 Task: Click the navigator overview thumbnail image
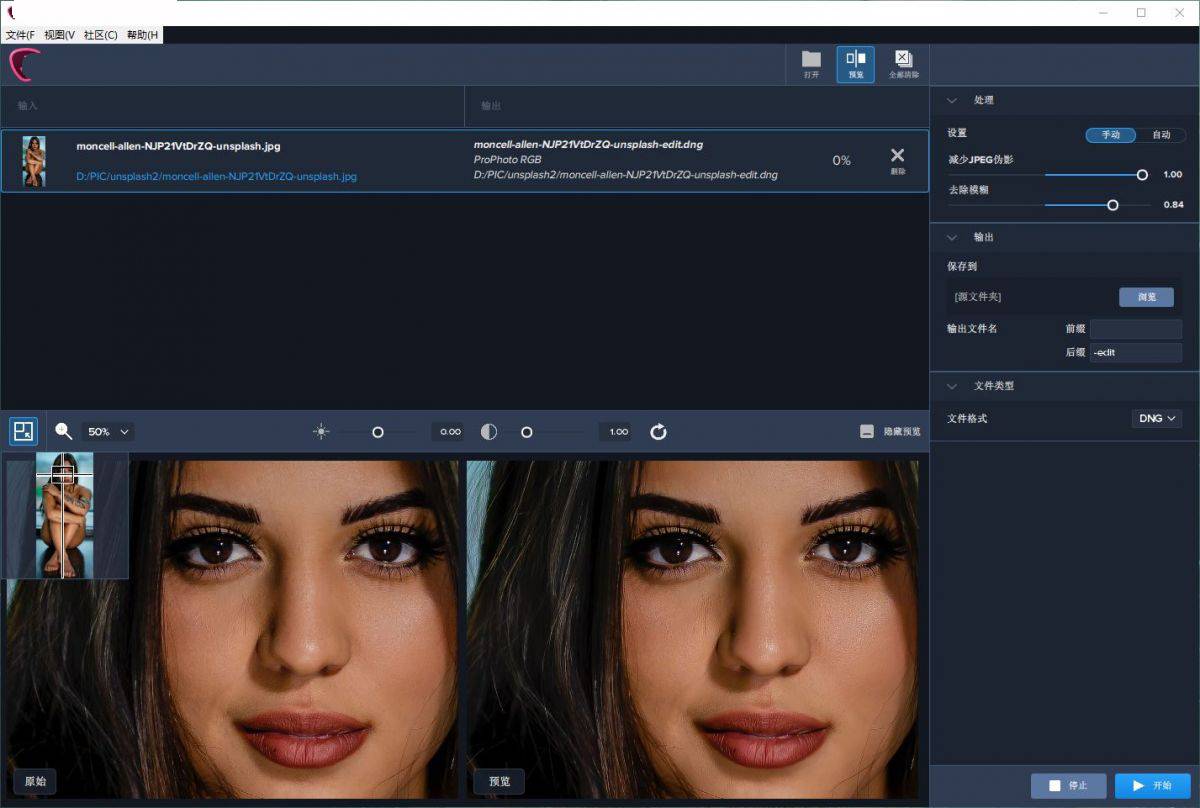(65, 515)
